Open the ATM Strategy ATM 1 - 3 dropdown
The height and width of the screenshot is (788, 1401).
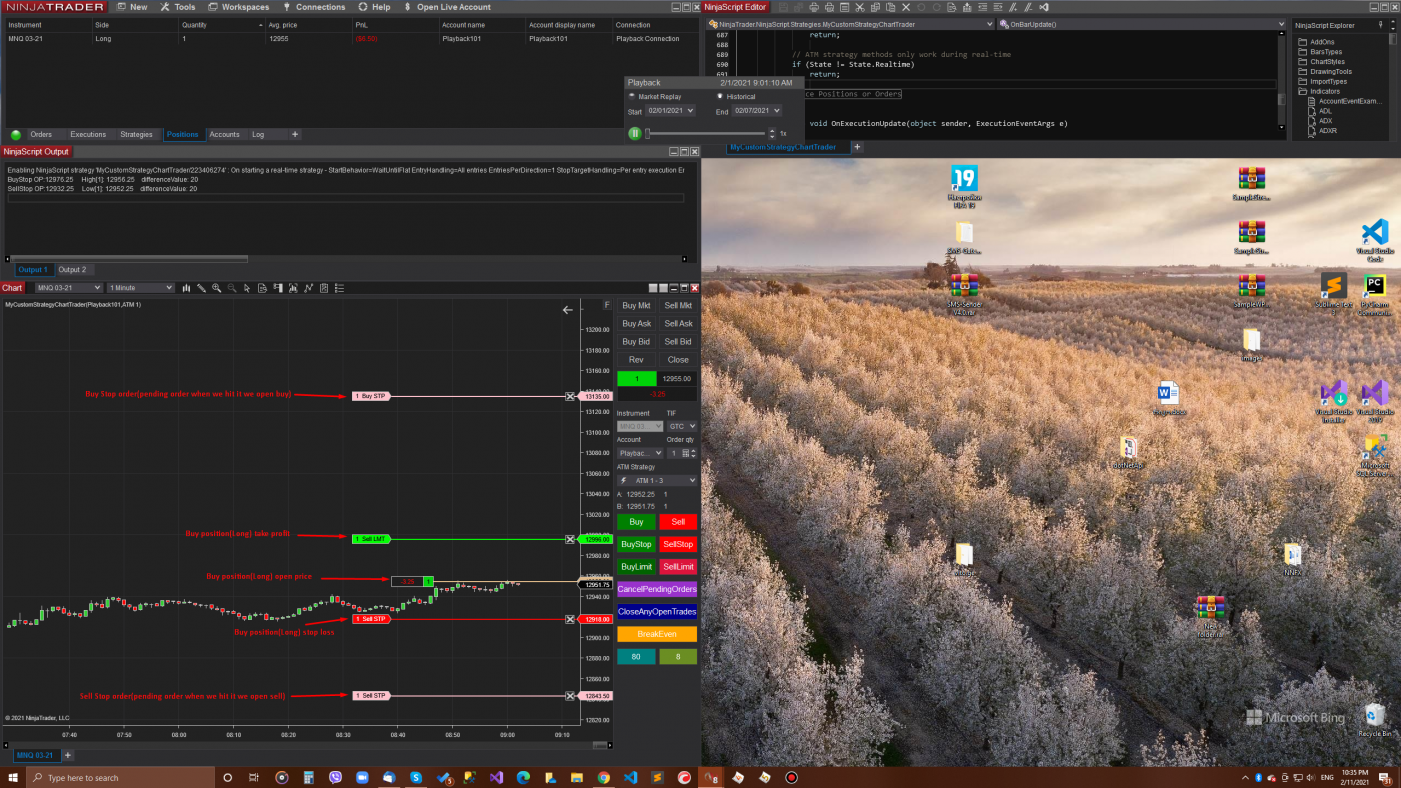click(657, 480)
